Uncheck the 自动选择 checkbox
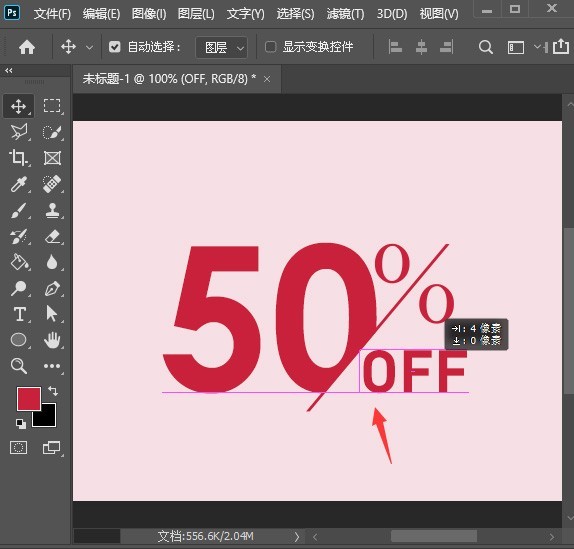574x549 pixels. click(x=115, y=47)
